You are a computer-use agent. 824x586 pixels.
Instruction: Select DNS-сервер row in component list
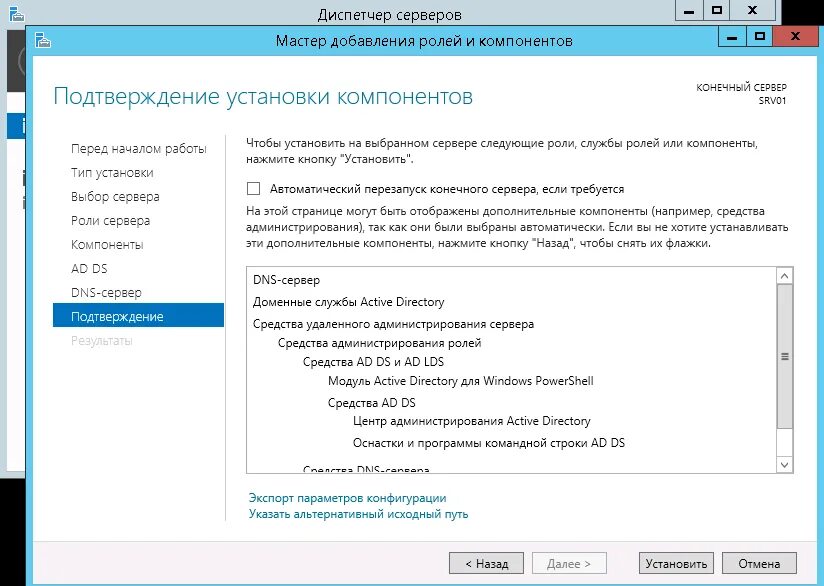click(286, 280)
